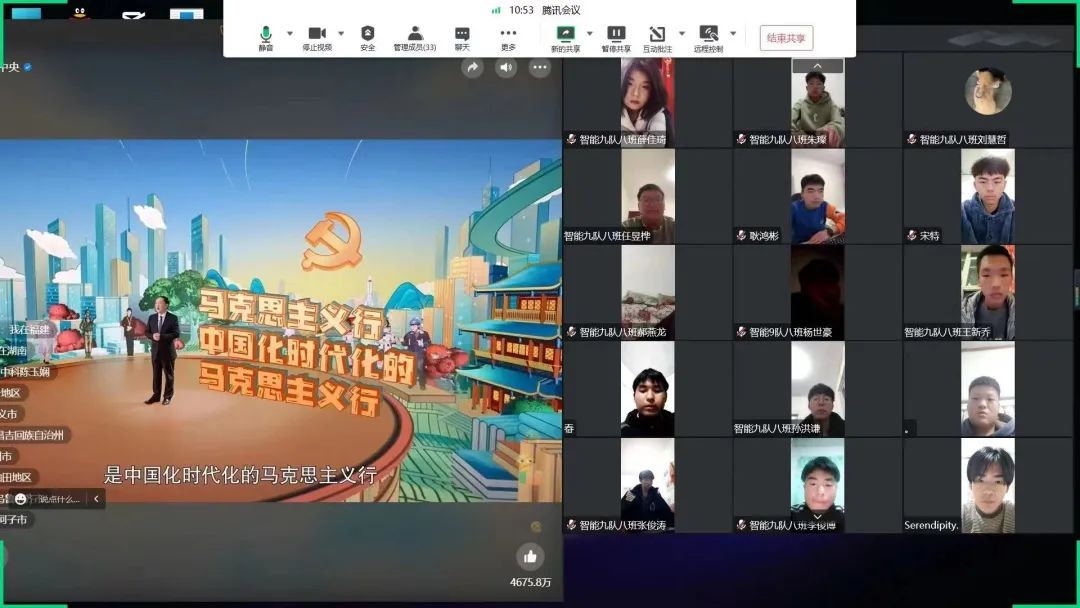Screen dimensions: 1080x608
Task: Open the emoji picker in the comment box
Action: coord(21,499)
